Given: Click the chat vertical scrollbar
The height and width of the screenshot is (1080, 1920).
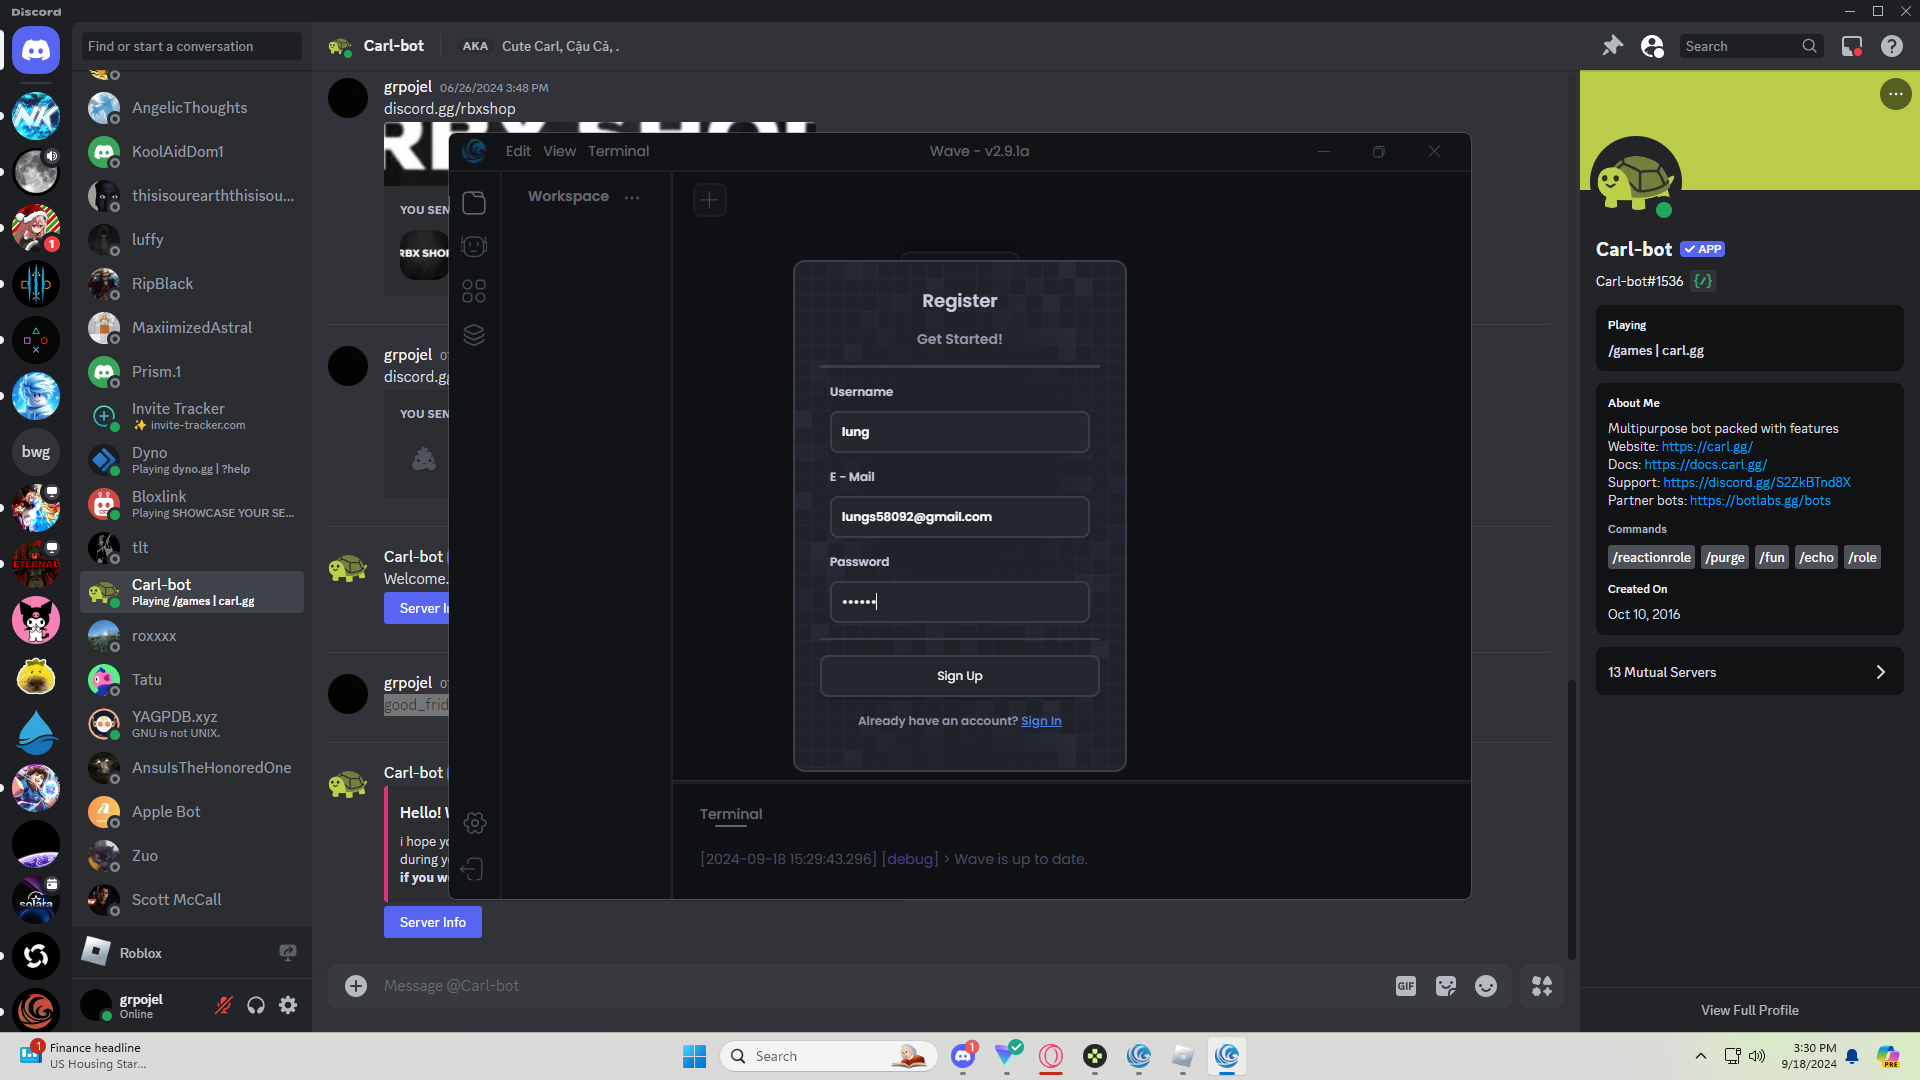Looking at the screenshot, I should pos(1571,820).
